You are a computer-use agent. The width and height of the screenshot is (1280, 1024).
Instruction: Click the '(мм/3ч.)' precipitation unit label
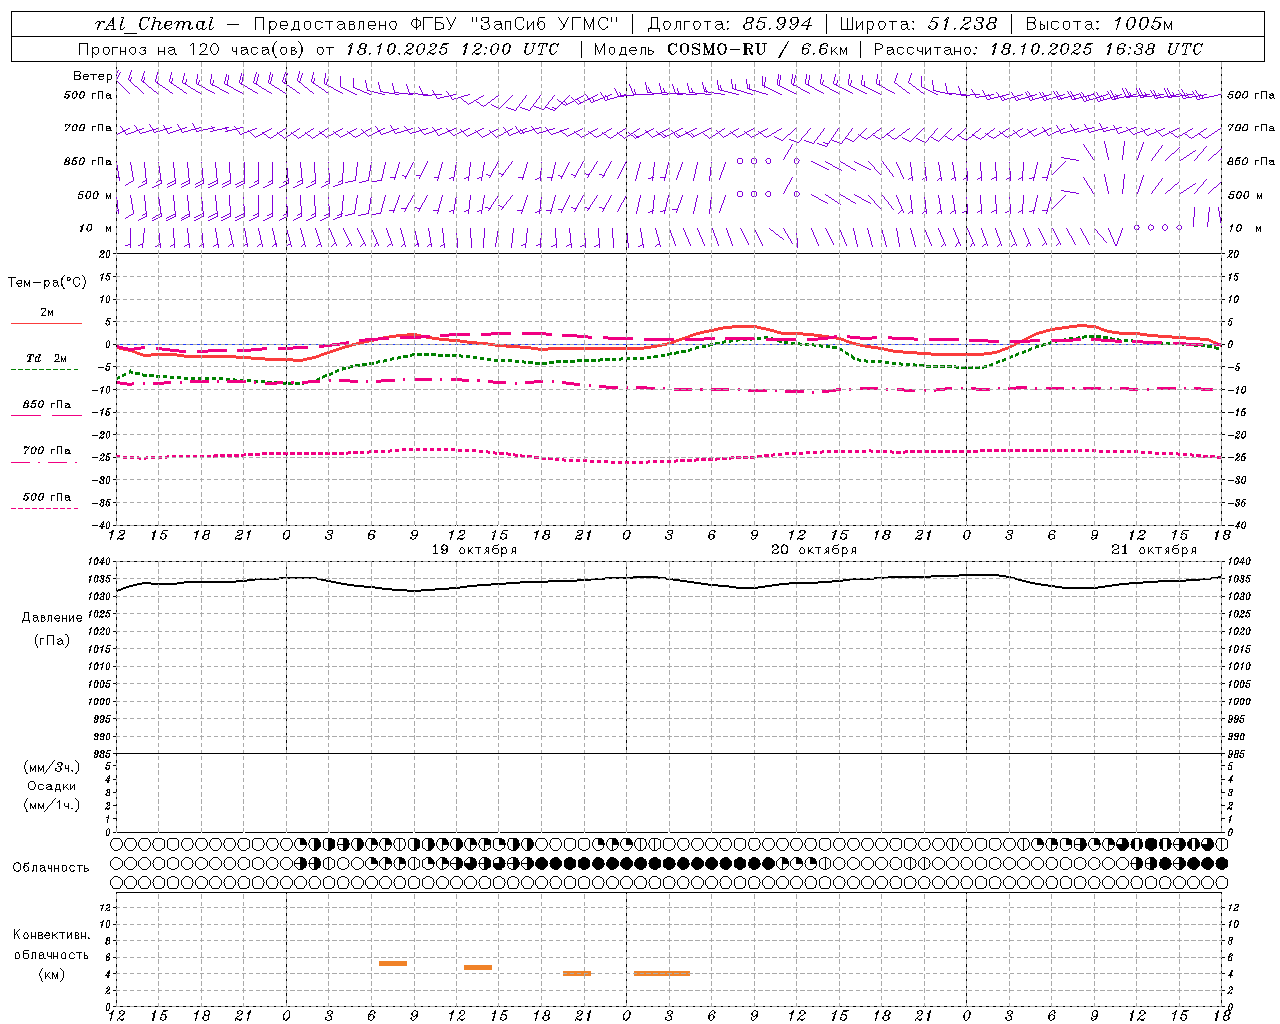52,767
